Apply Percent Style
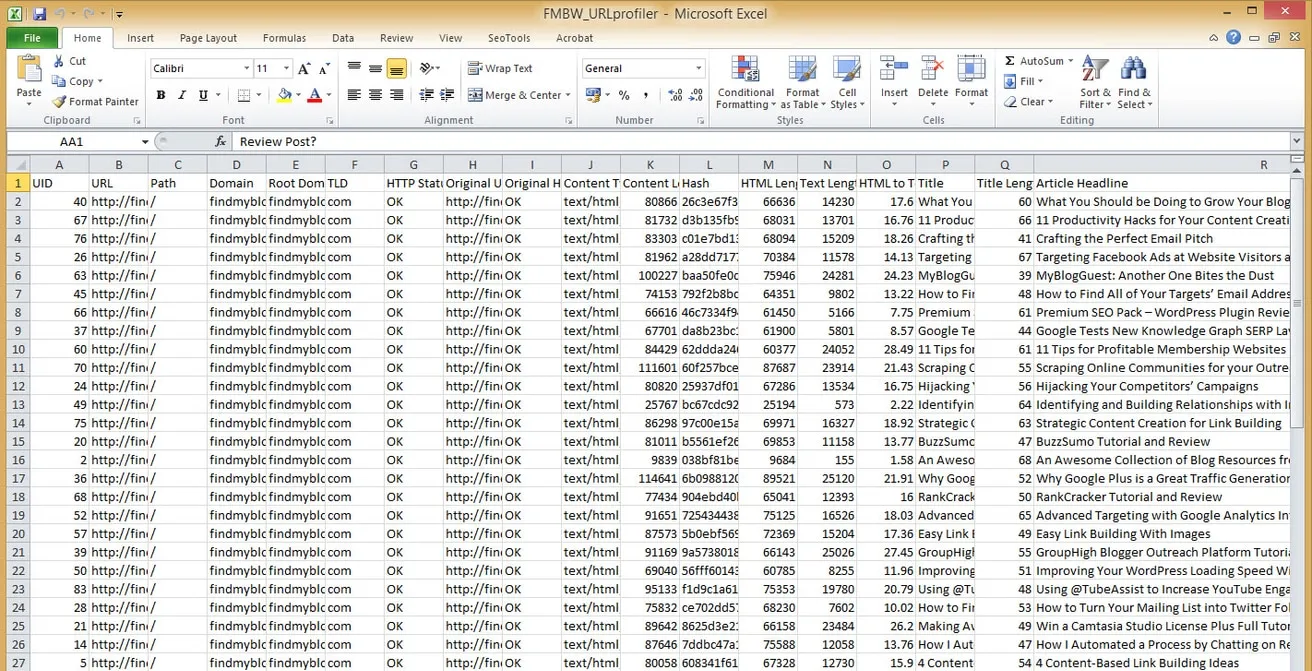 pyautogui.click(x=624, y=95)
